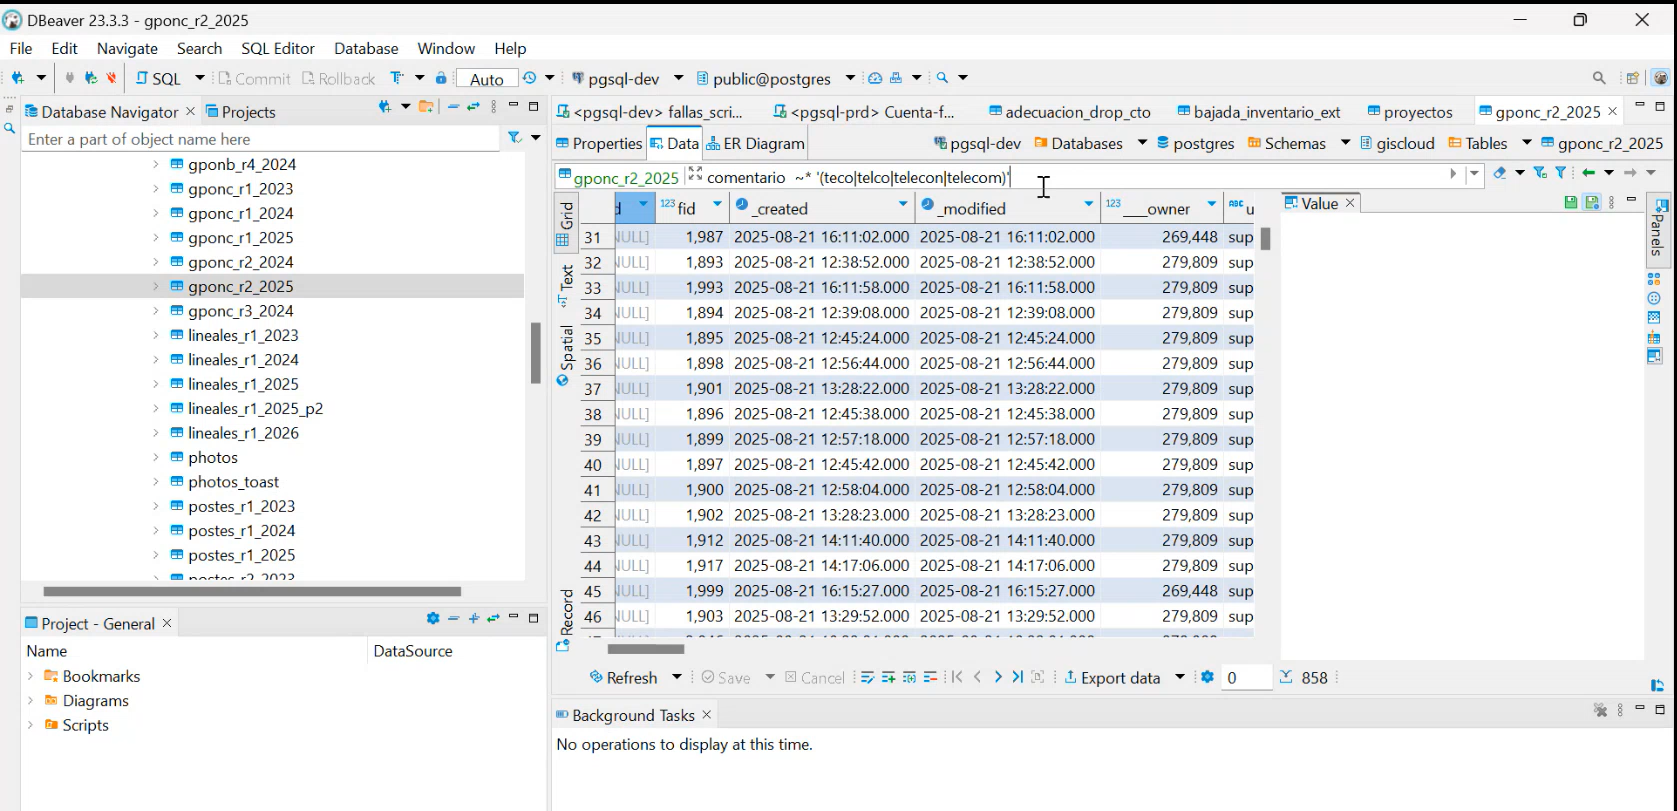Toggle auto-commit mode lock icon

pos(441,78)
